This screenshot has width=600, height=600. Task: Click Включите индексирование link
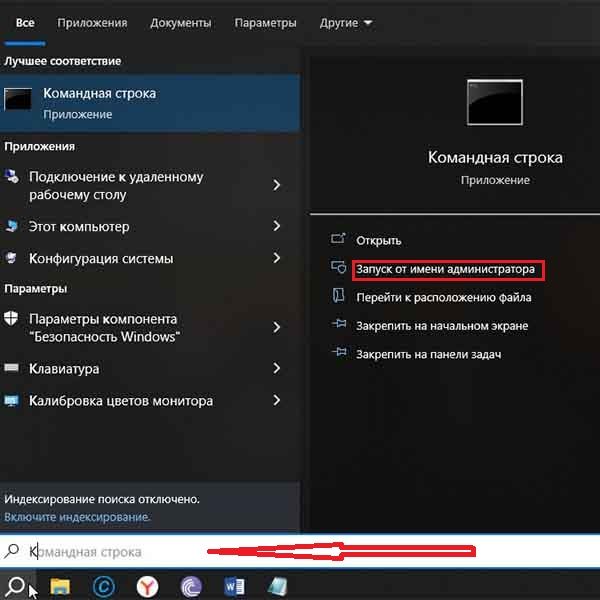coord(77,517)
